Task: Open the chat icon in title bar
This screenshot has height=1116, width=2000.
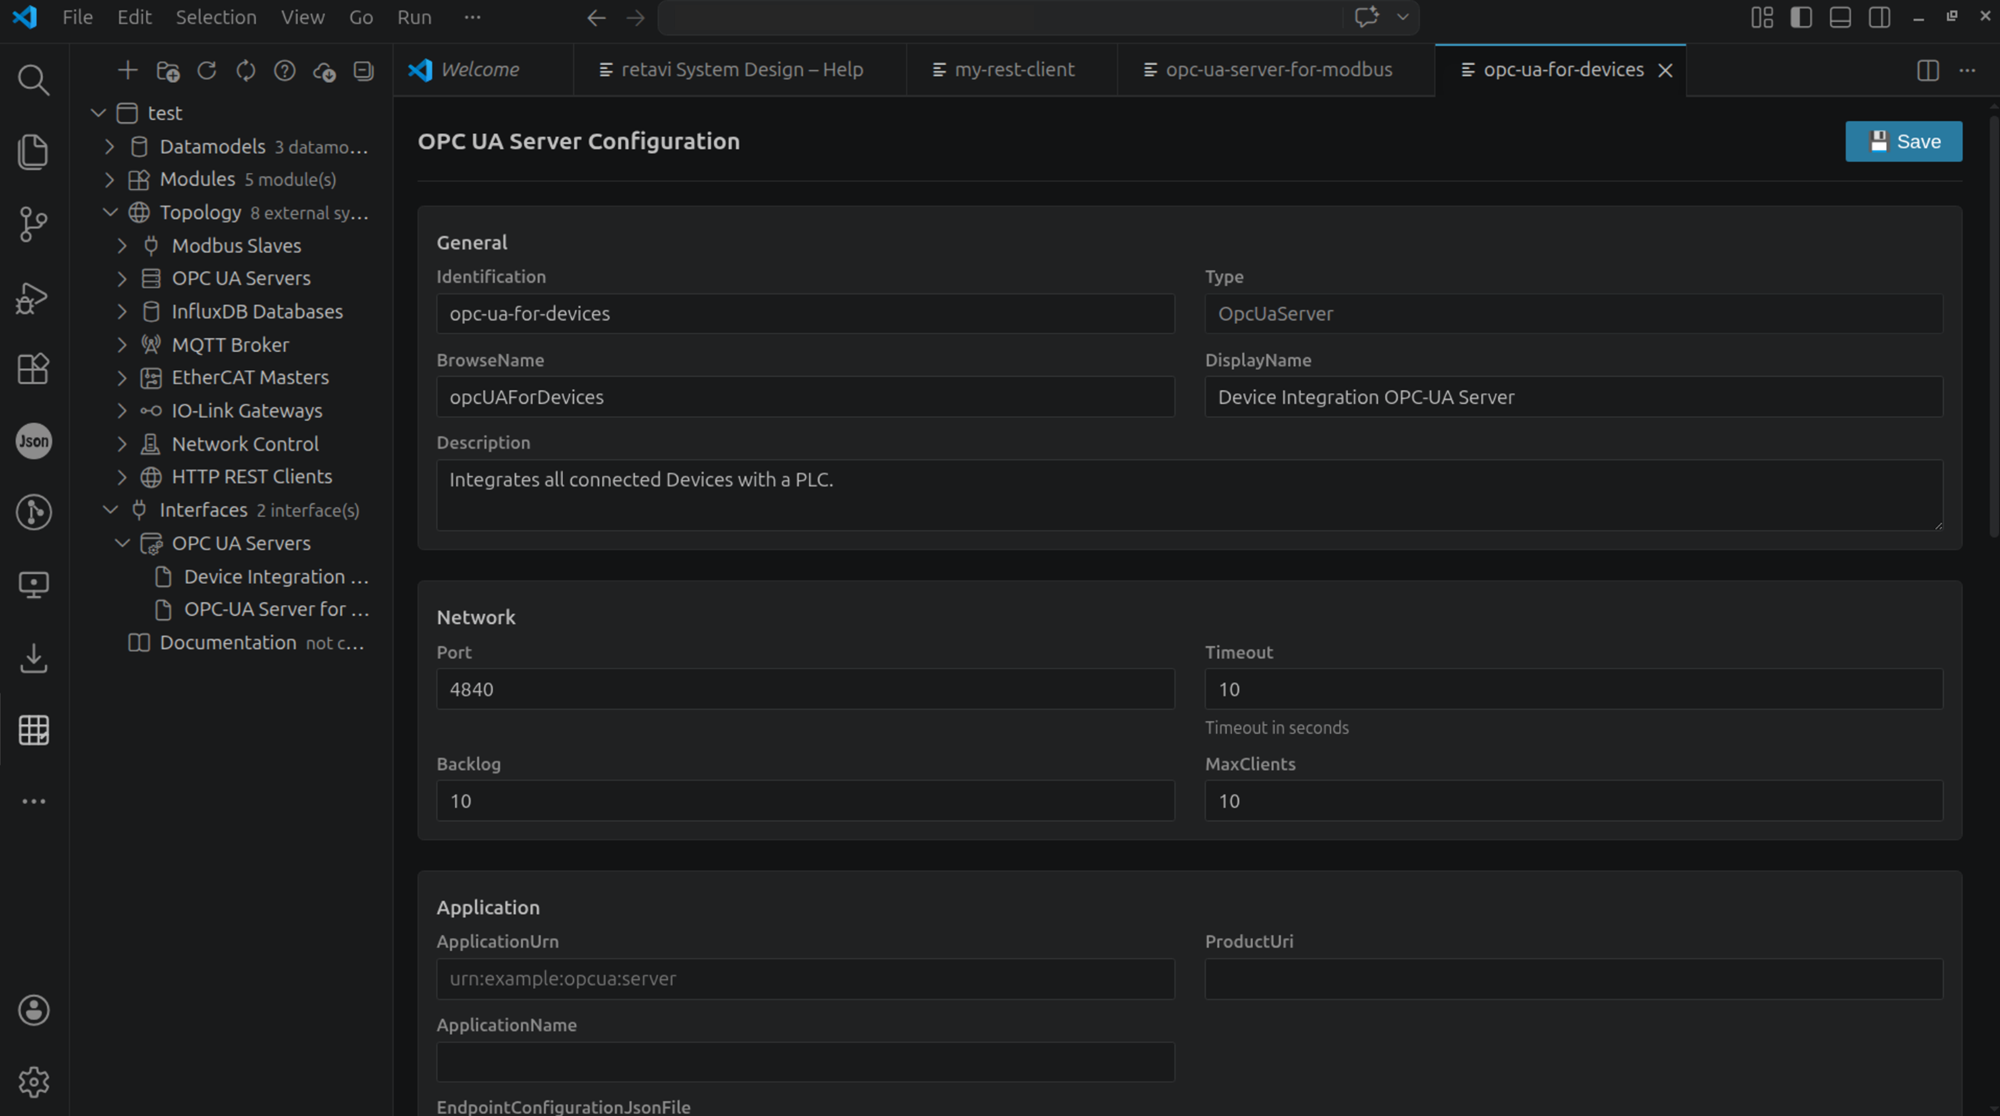Action: [1366, 17]
